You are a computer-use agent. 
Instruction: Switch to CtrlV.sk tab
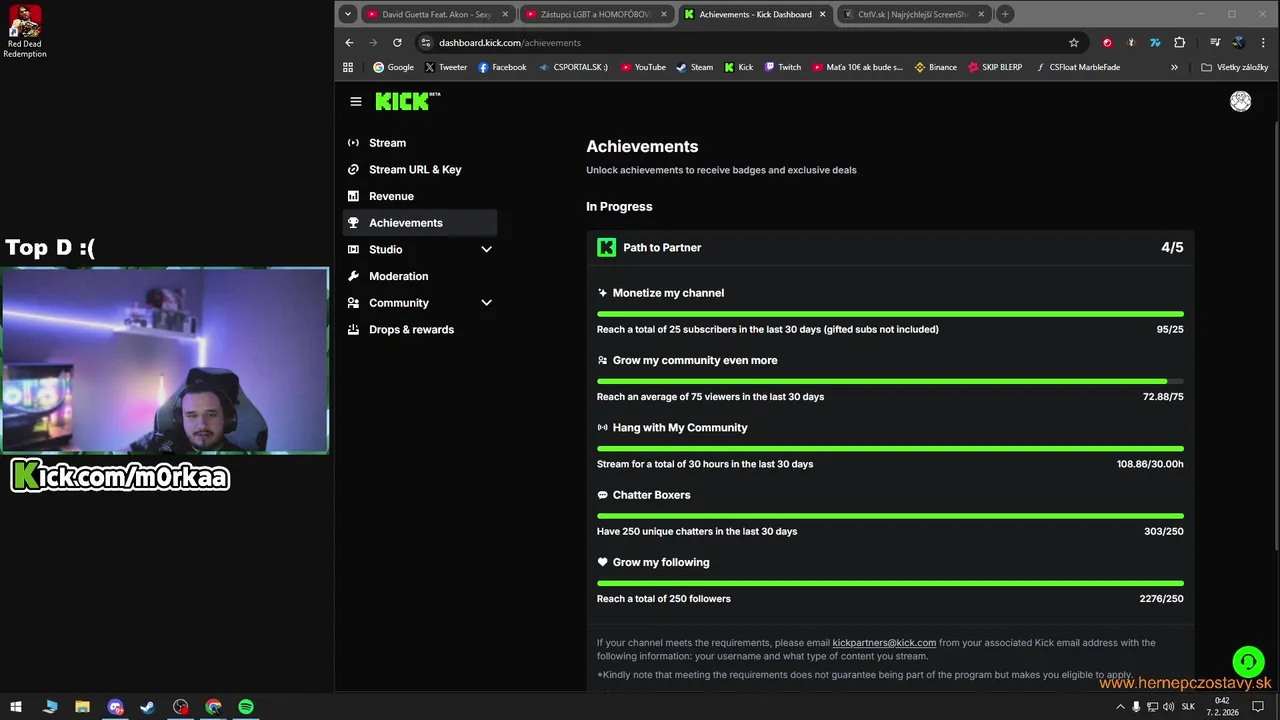913,14
